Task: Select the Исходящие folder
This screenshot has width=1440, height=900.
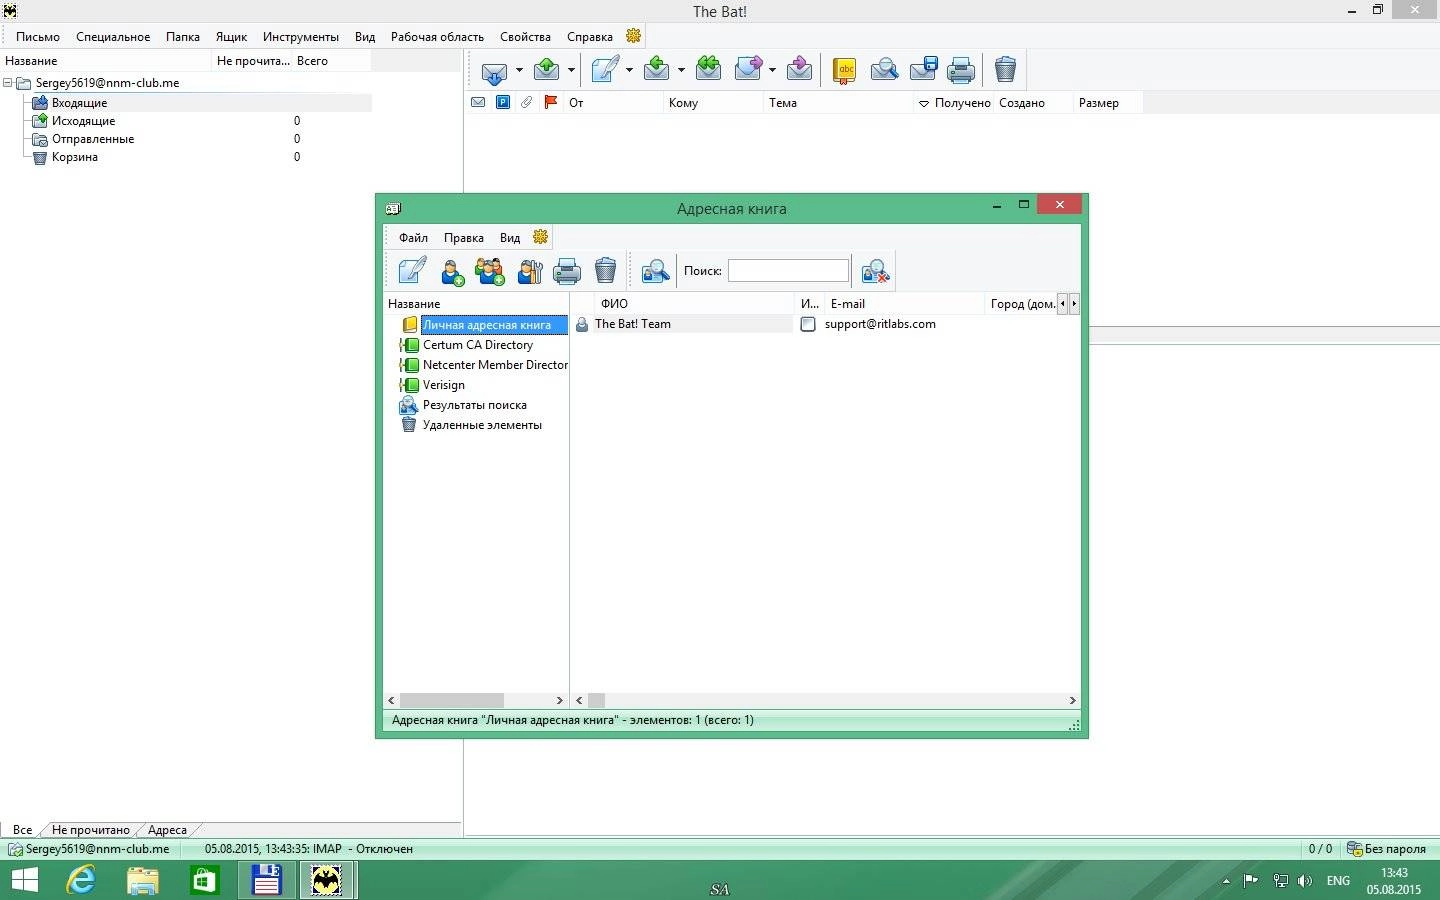Action: pos(83,121)
